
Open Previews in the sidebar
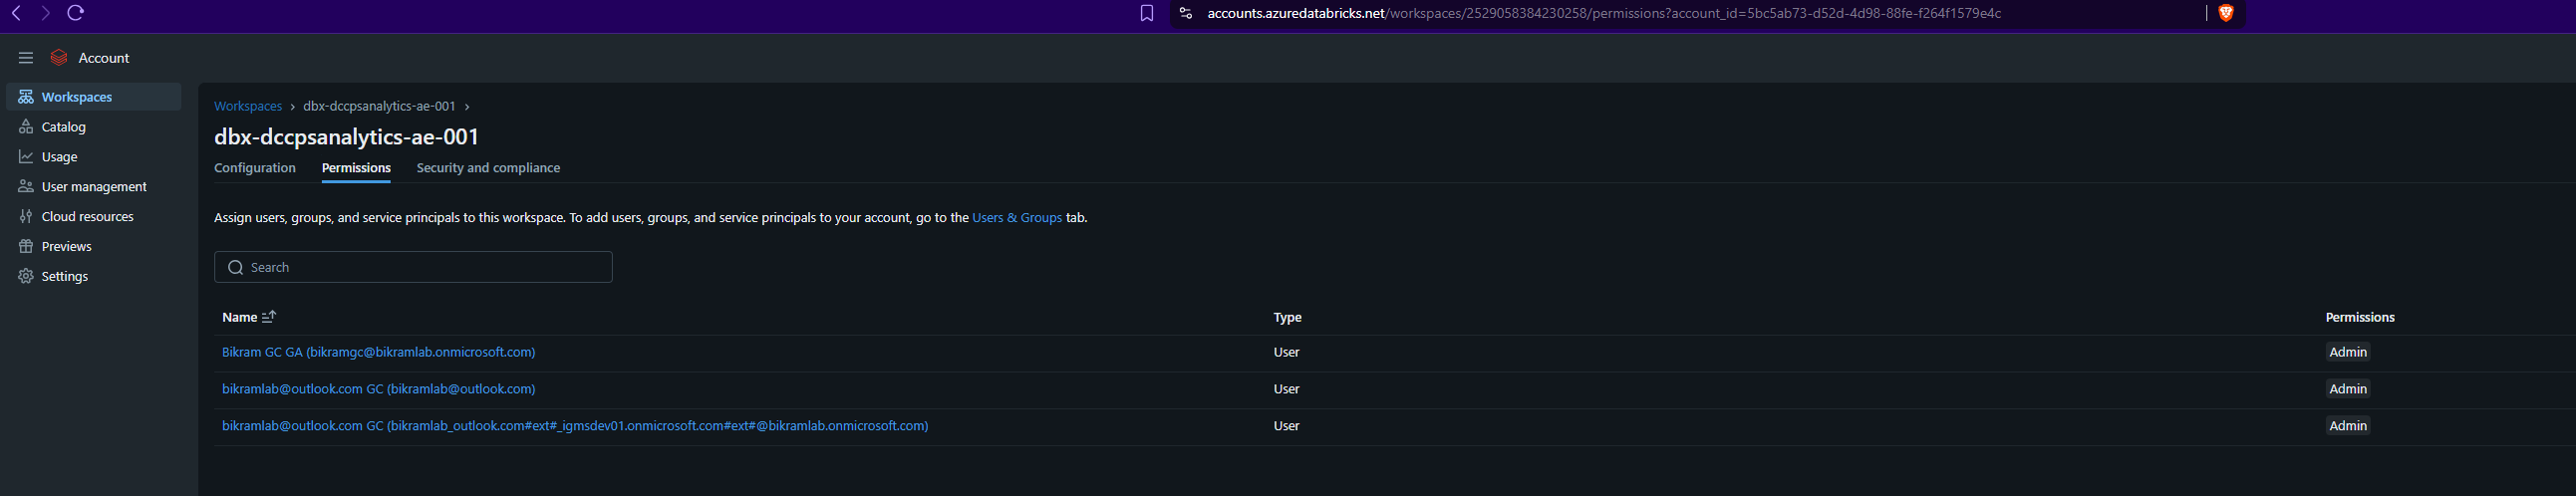click(94, 246)
